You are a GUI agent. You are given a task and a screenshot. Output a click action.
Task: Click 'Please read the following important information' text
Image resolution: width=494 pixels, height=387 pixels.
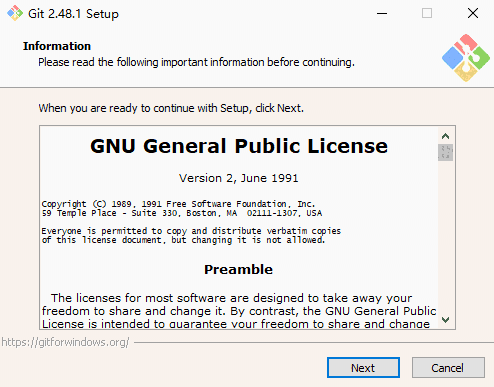pos(196,62)
